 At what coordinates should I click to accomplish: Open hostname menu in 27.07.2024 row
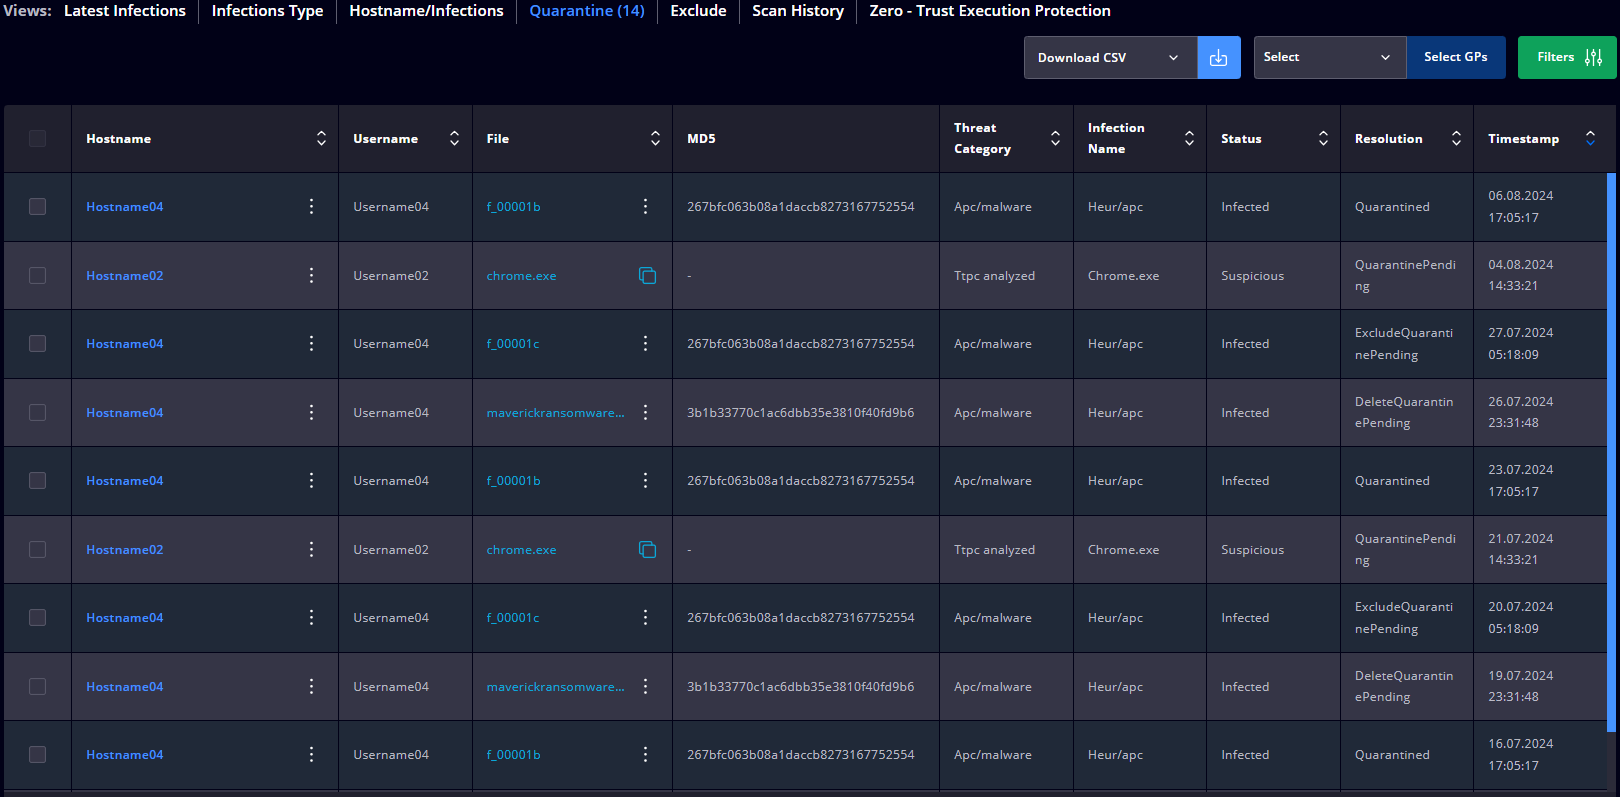point(311,343)
